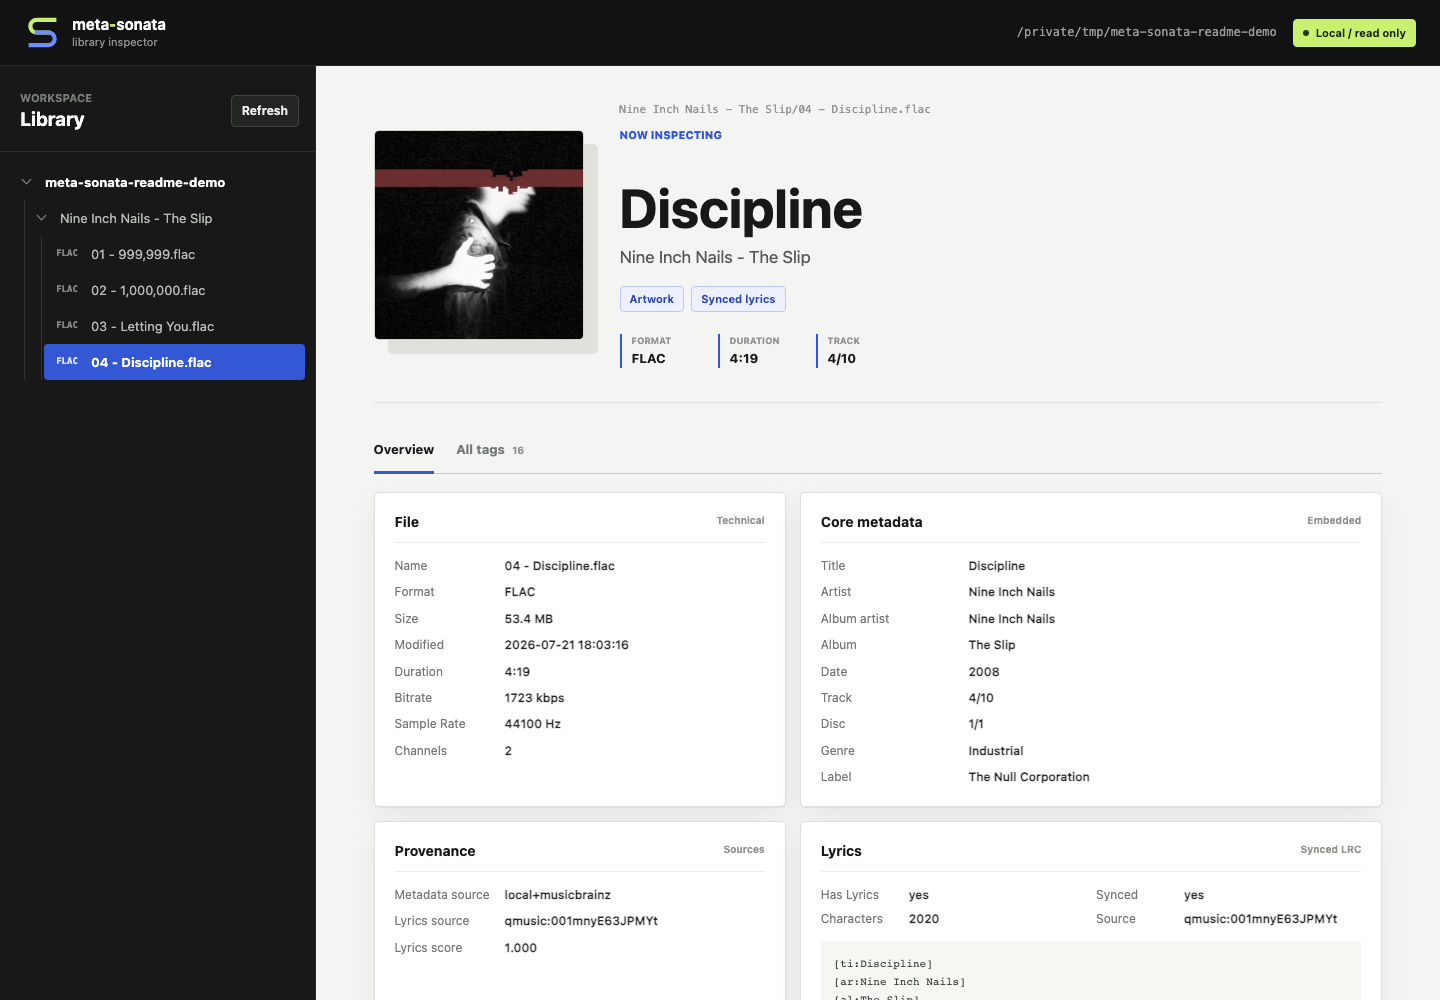The image size is (1440, 1000).
Task: Click the Technical label in File card
Action: click(x=741, y=521)
